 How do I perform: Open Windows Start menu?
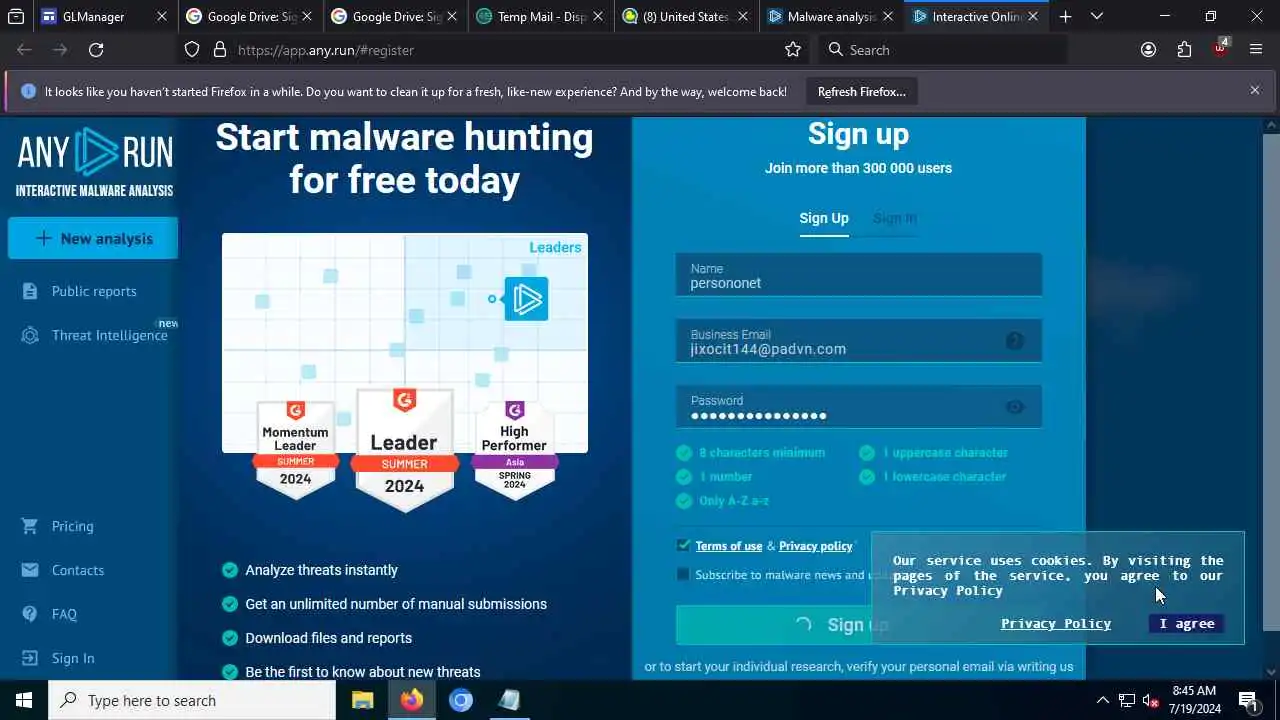[x=24, y=700]
